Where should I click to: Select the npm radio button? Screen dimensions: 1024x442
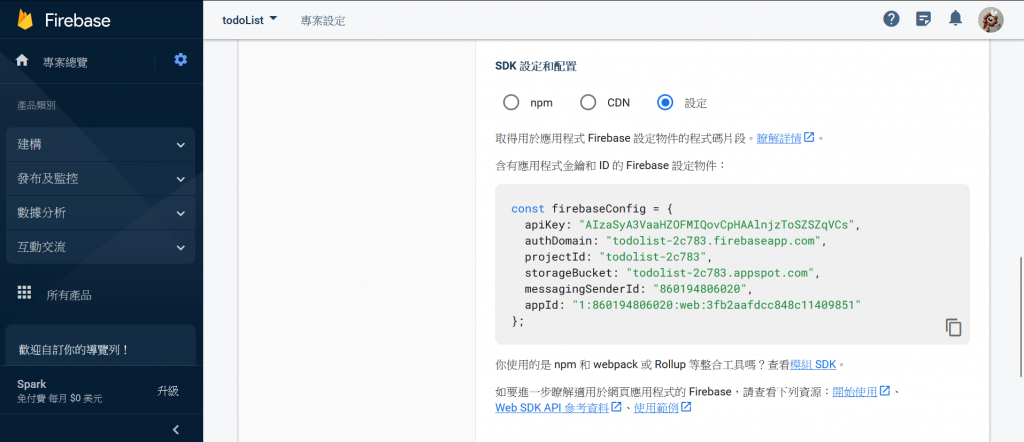511,103
